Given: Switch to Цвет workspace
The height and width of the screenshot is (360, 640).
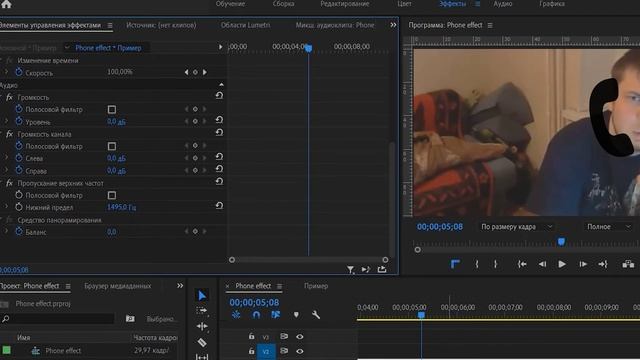Looking at the screenshot, I should (404, 4).
